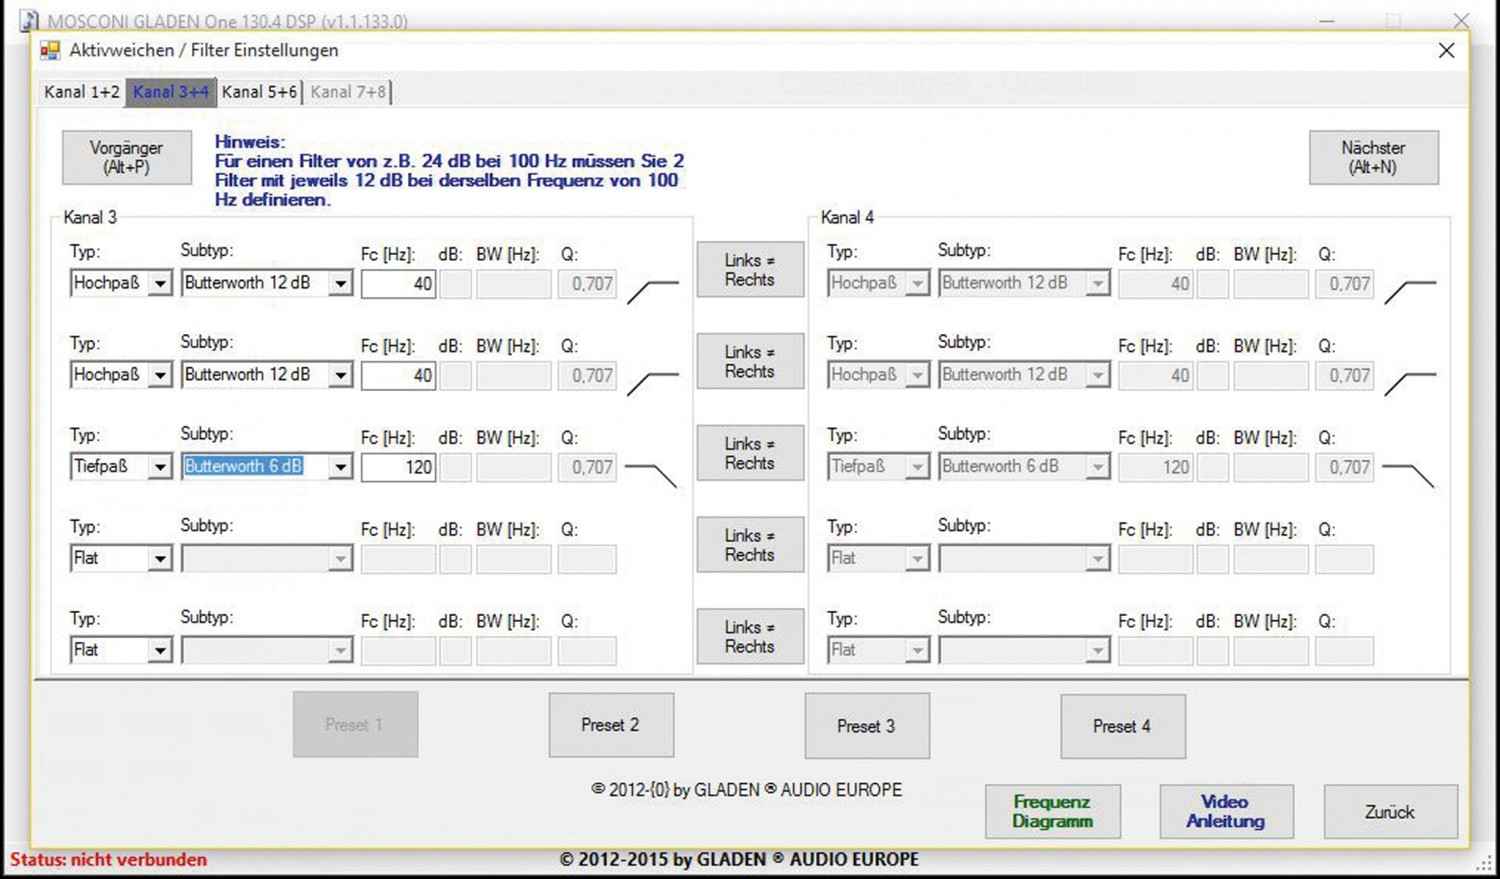This screenshot has height=879, width=1500.
Task: Open the Frequenz Diagramm
Action: pos(1053,811)
